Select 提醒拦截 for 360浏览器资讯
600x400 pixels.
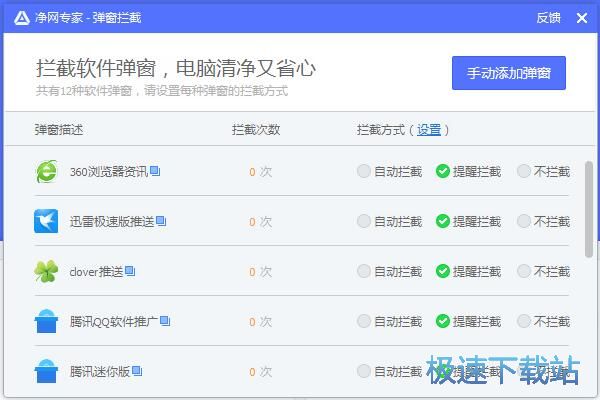coord(469,171)
